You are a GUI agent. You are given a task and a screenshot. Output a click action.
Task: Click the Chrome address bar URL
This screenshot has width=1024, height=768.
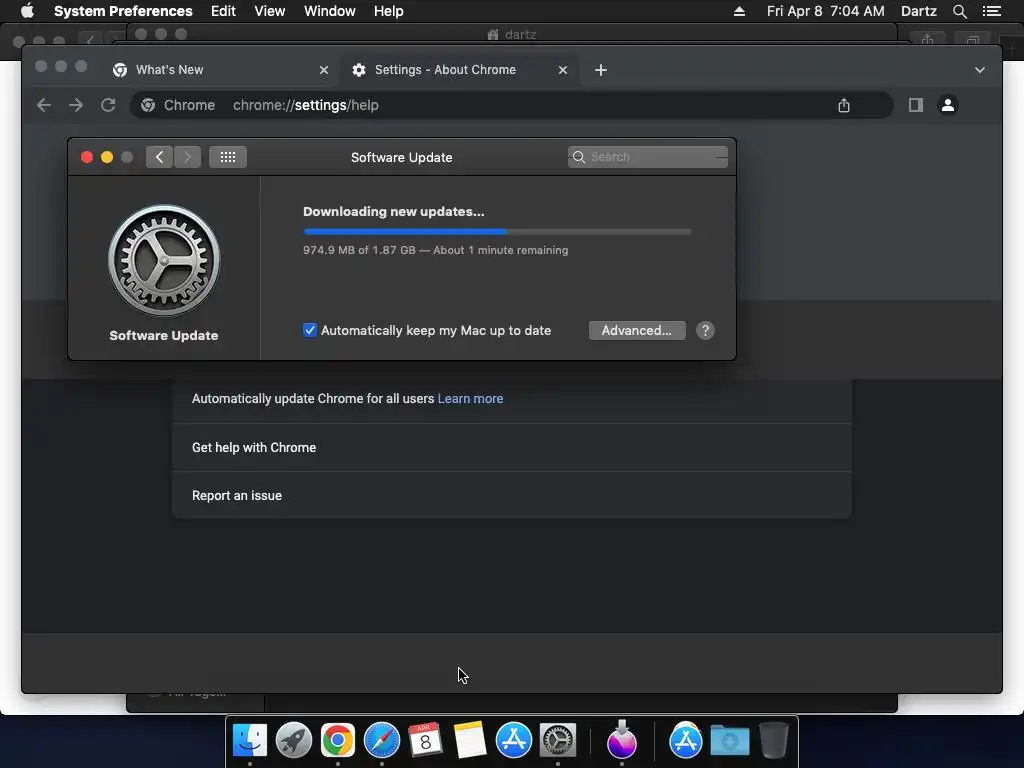(x=306, y=105)
